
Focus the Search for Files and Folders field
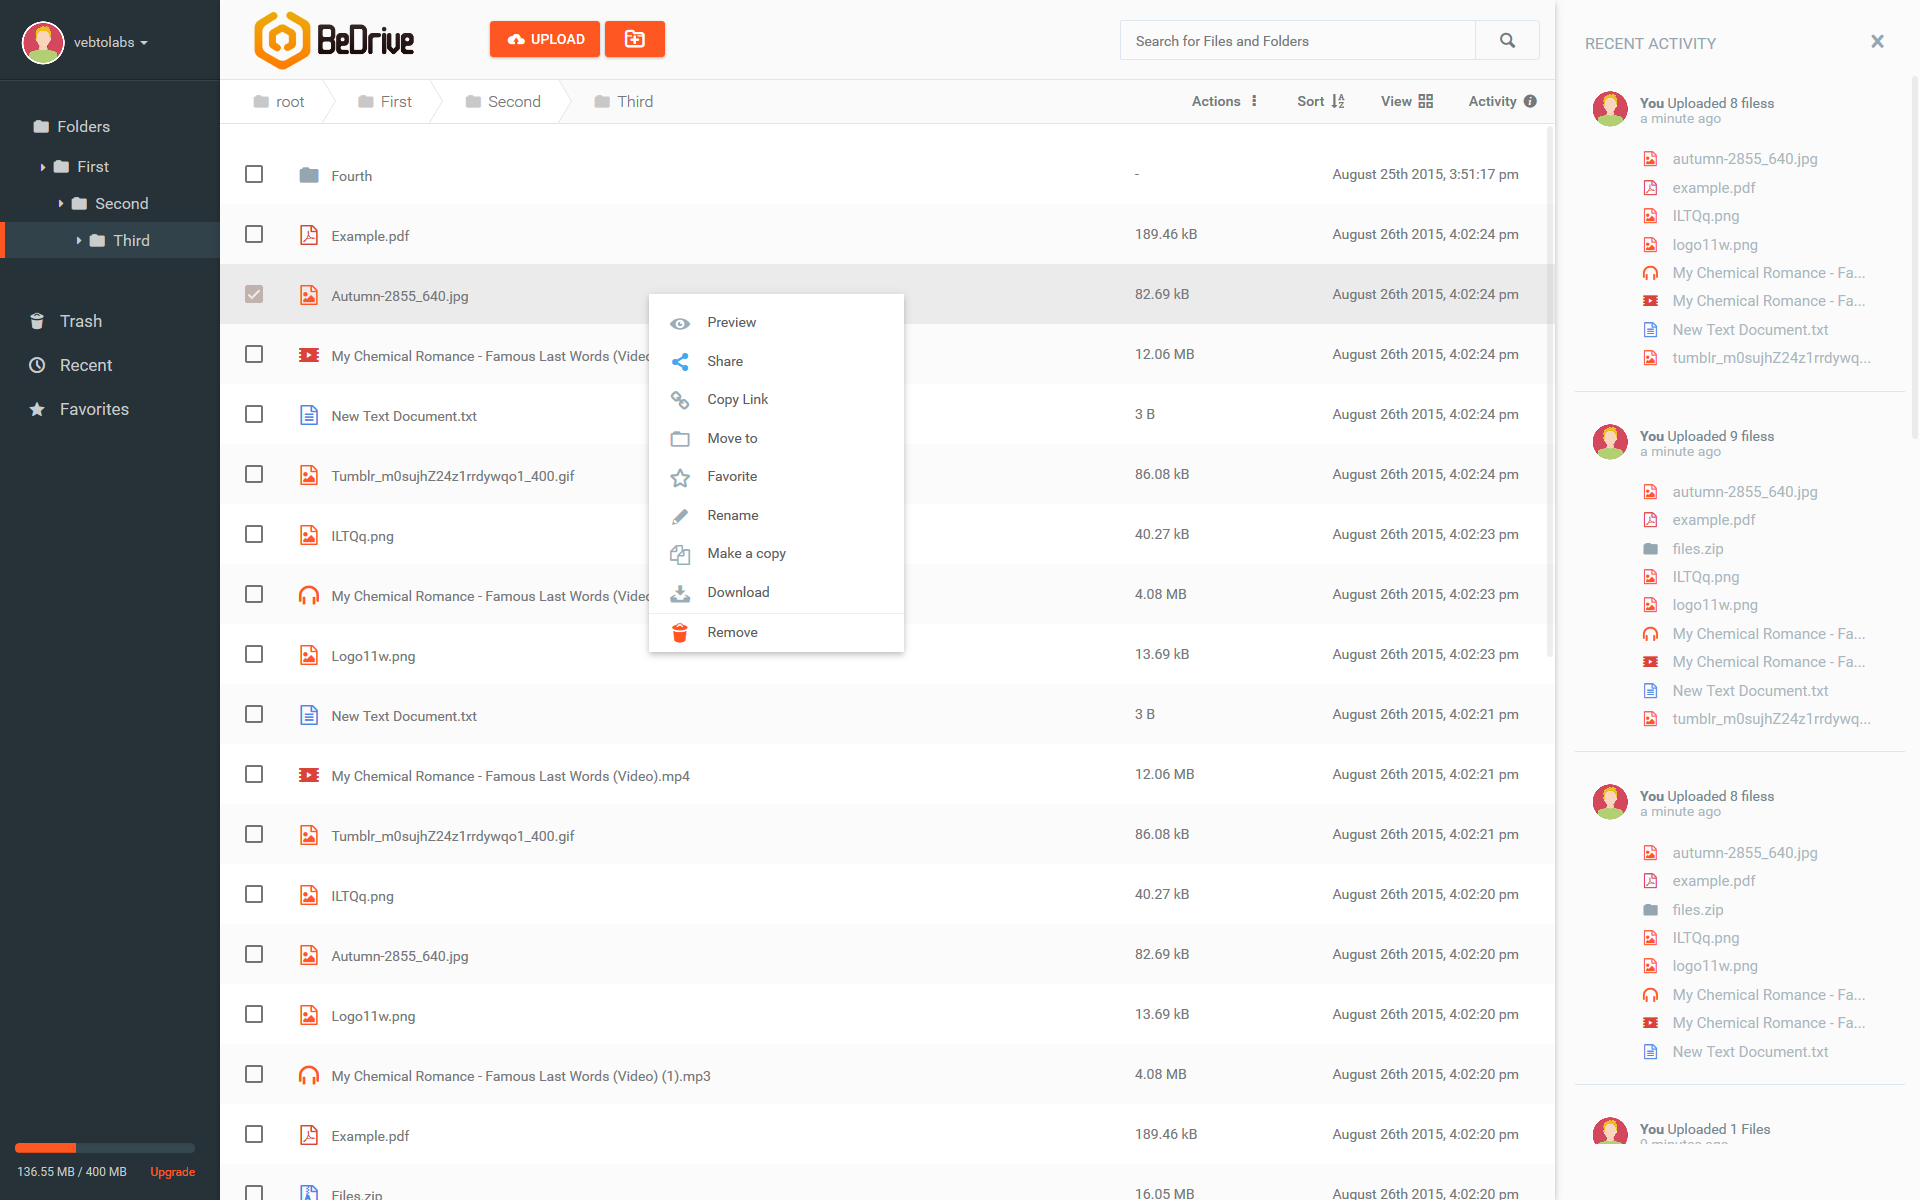click(1297, 41)
